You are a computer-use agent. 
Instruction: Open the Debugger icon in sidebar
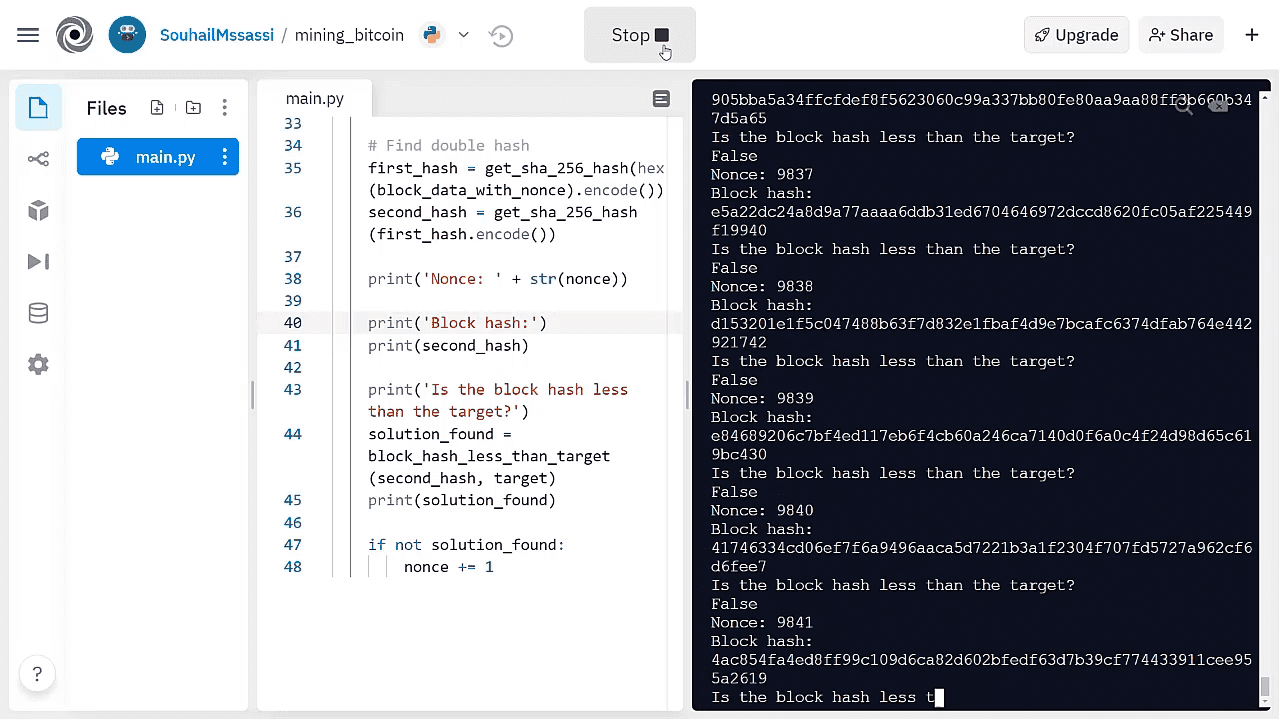[38, 262]
